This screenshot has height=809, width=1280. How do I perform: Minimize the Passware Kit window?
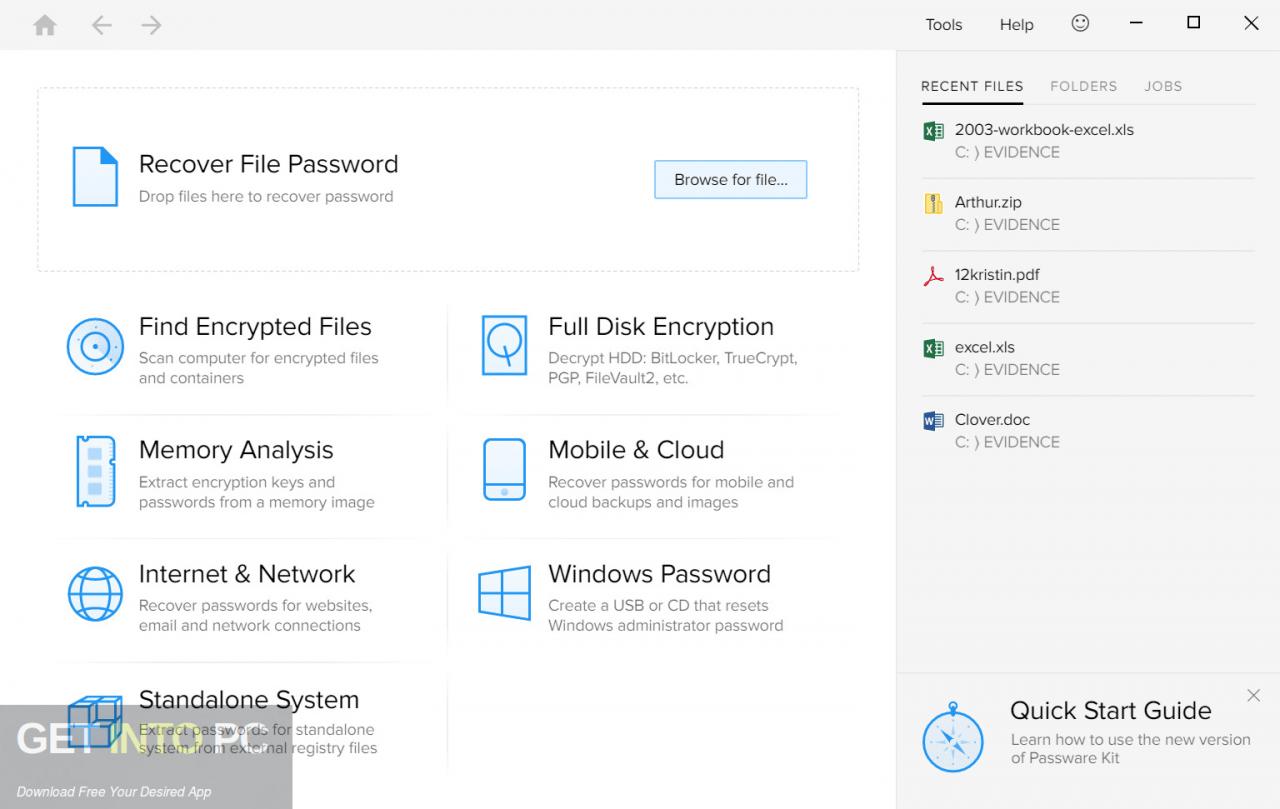click(x=1137, y=24)
